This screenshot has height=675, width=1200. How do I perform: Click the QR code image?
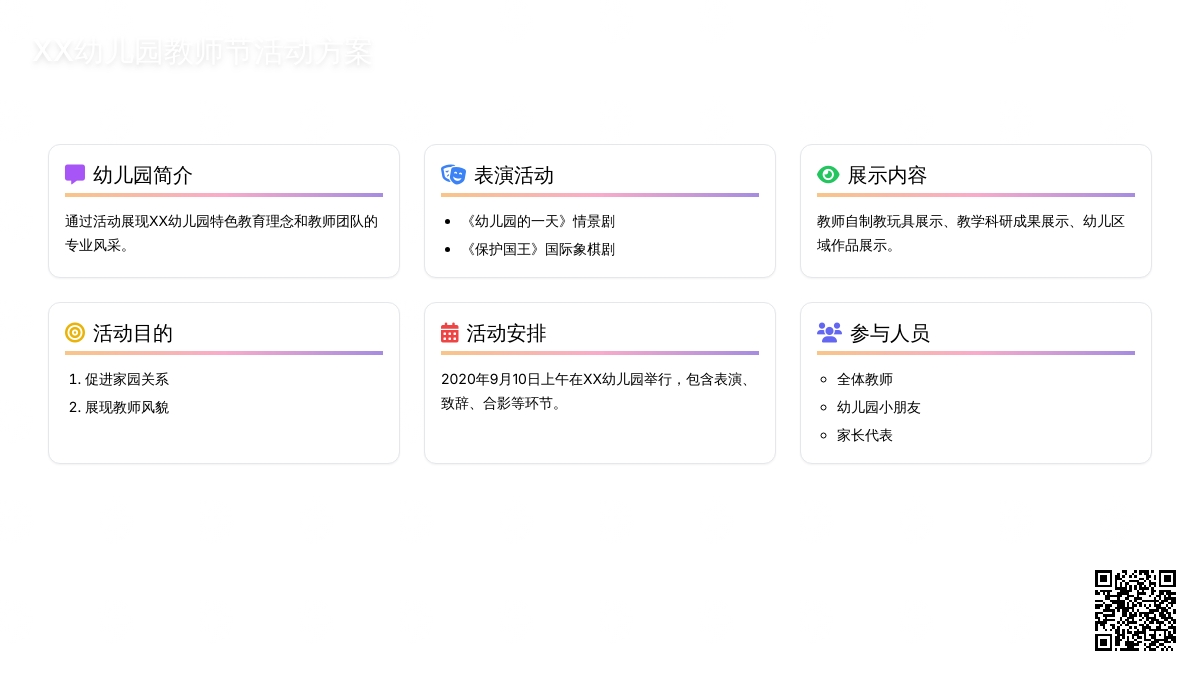1135,610
